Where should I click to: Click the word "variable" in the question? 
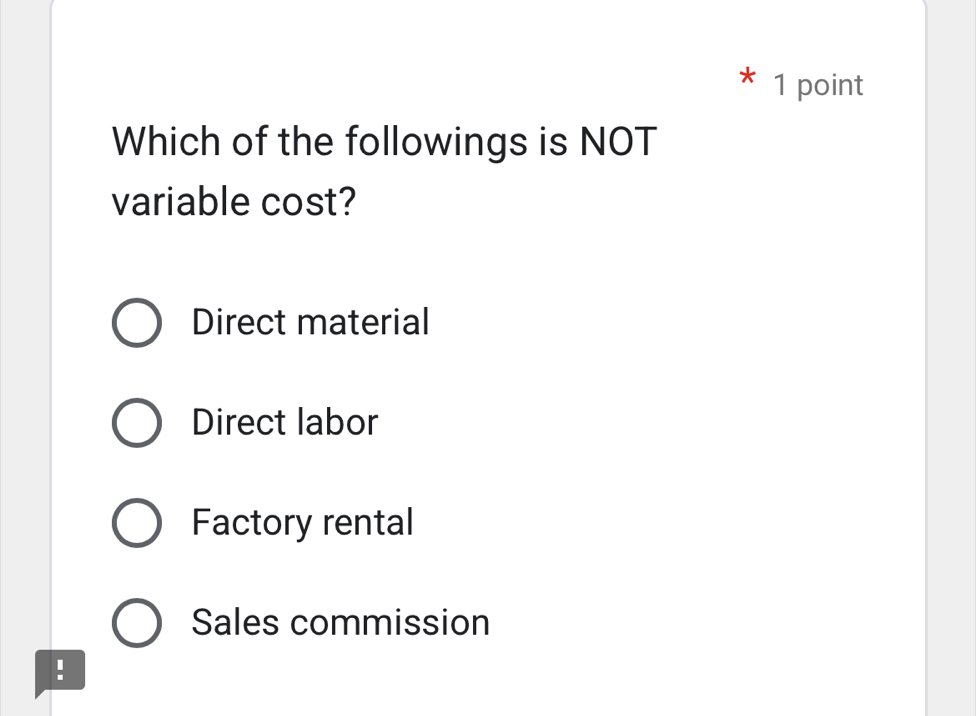pyautogui.click(x=181, y=202)
